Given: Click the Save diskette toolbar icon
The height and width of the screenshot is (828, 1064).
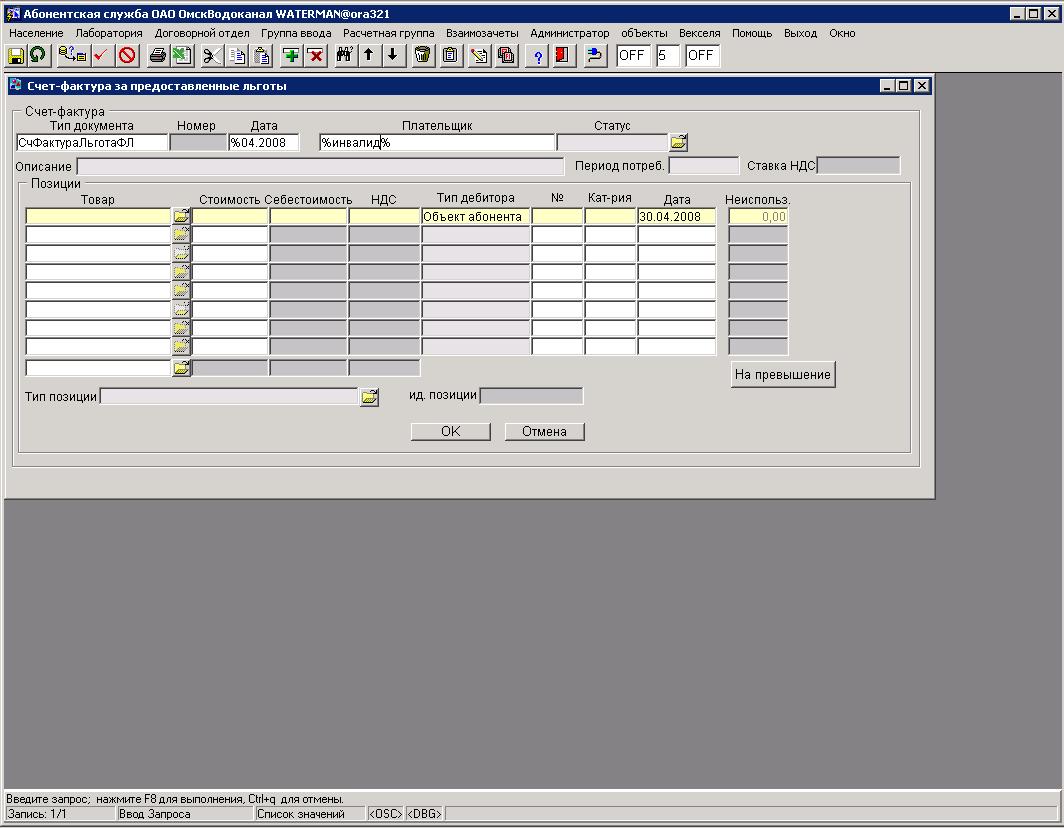Looking at the screenshot, I should [x=16, y=56].
